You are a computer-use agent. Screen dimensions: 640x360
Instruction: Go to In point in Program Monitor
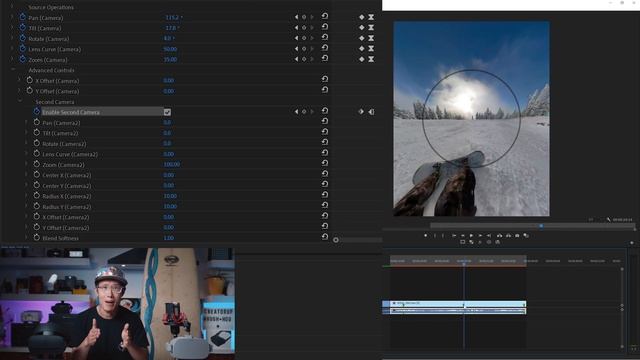[453, 236]
